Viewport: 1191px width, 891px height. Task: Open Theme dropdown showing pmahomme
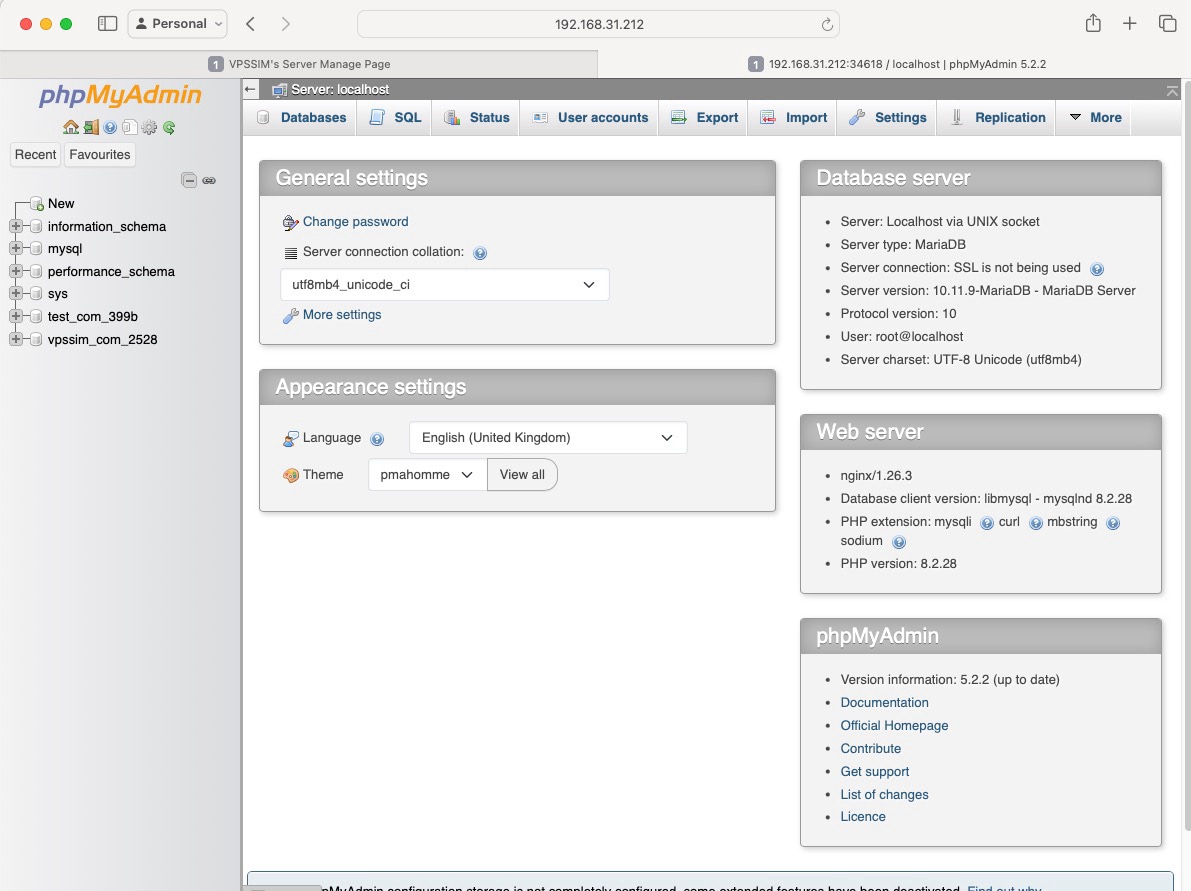(427, 475)
